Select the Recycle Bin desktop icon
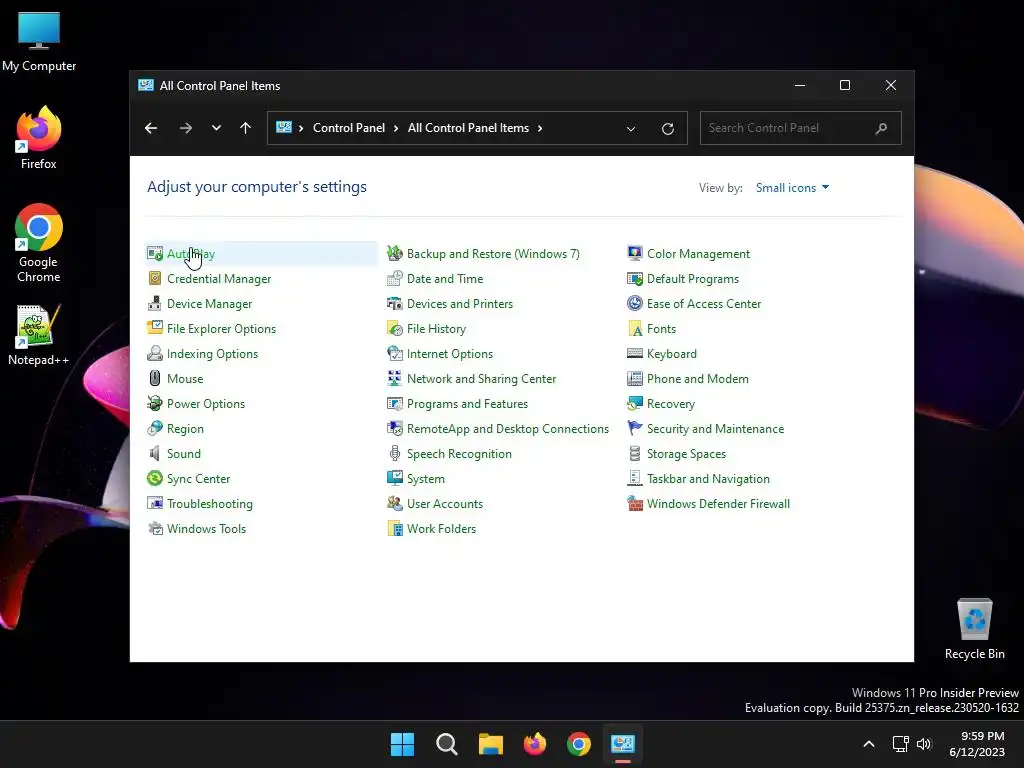The width and height of the screenshot is (1024, 768). tap(974, 628)
